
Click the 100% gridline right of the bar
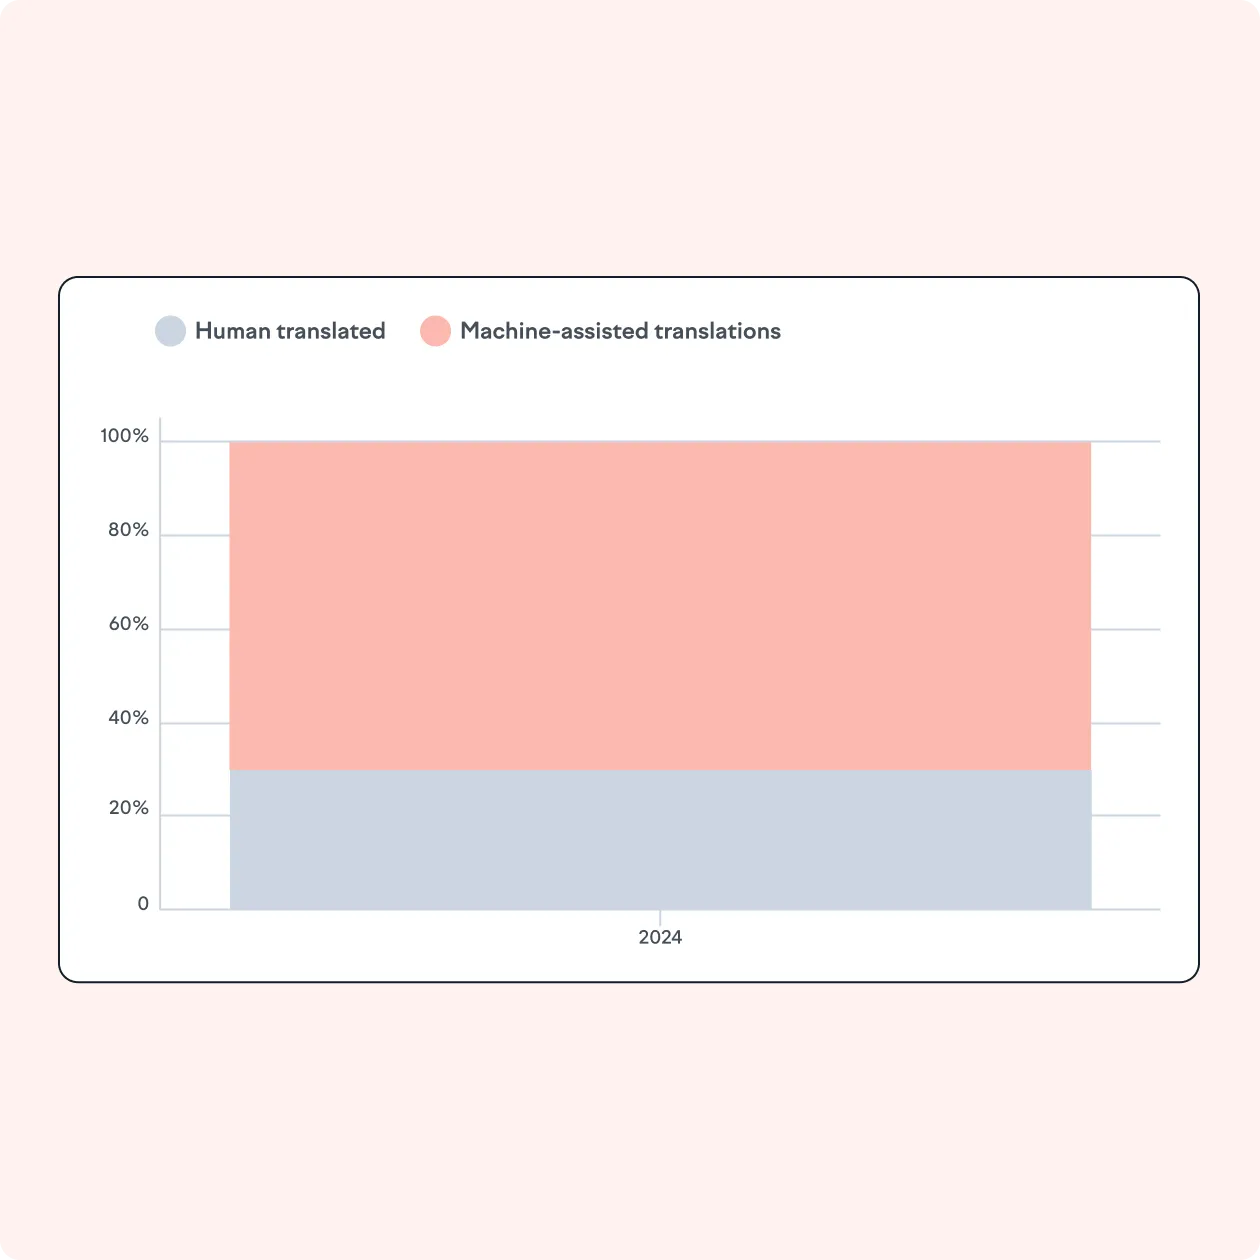1125,441
